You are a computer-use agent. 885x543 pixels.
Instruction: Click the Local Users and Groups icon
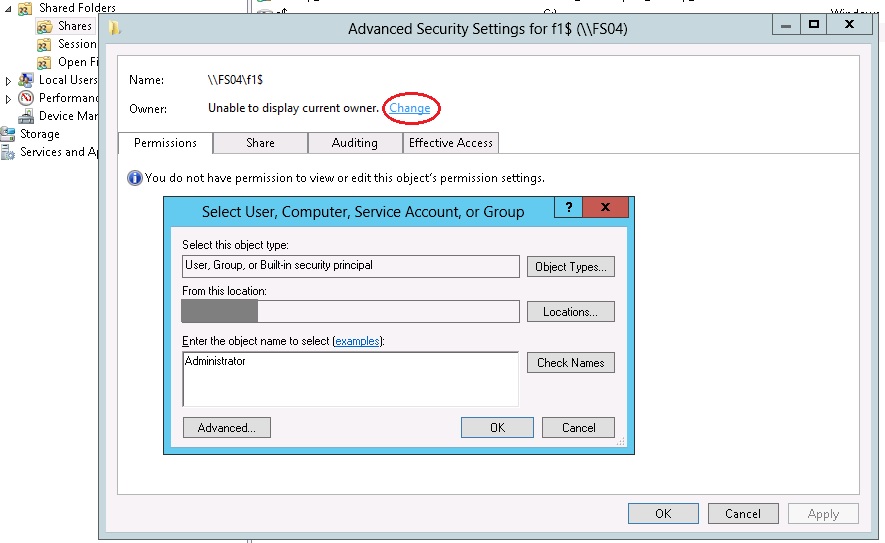pos(25,80)
